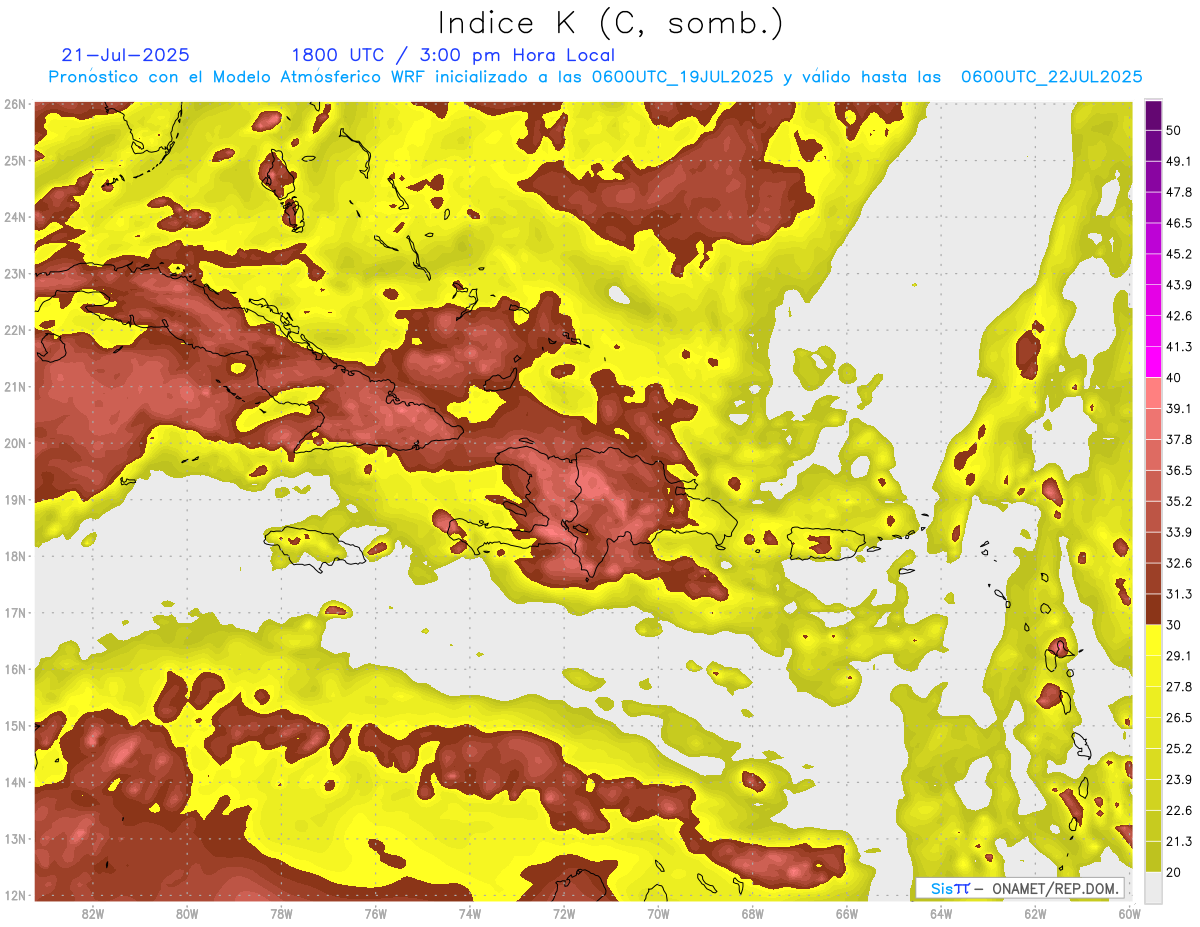
Task: Pick the olive swatch between 20 and 21.3
Action: (x=1153, y=858)
